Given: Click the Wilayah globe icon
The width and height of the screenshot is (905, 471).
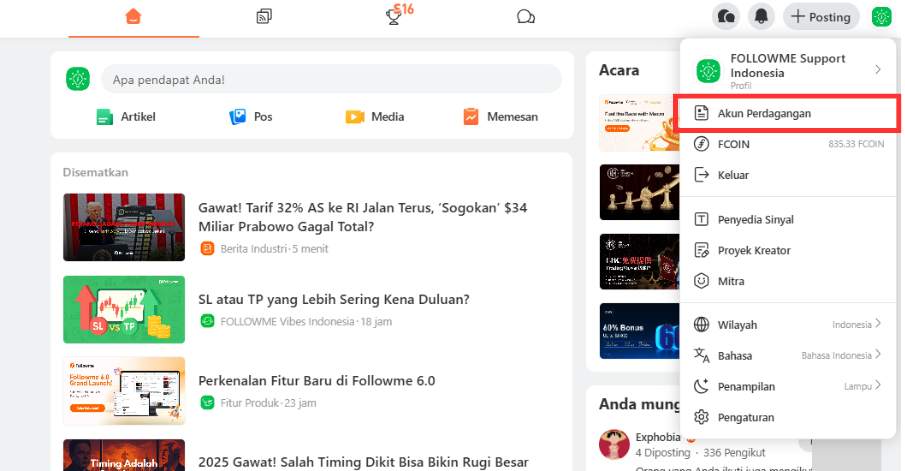Looking at the screenshot, I should tap(701, 324).
